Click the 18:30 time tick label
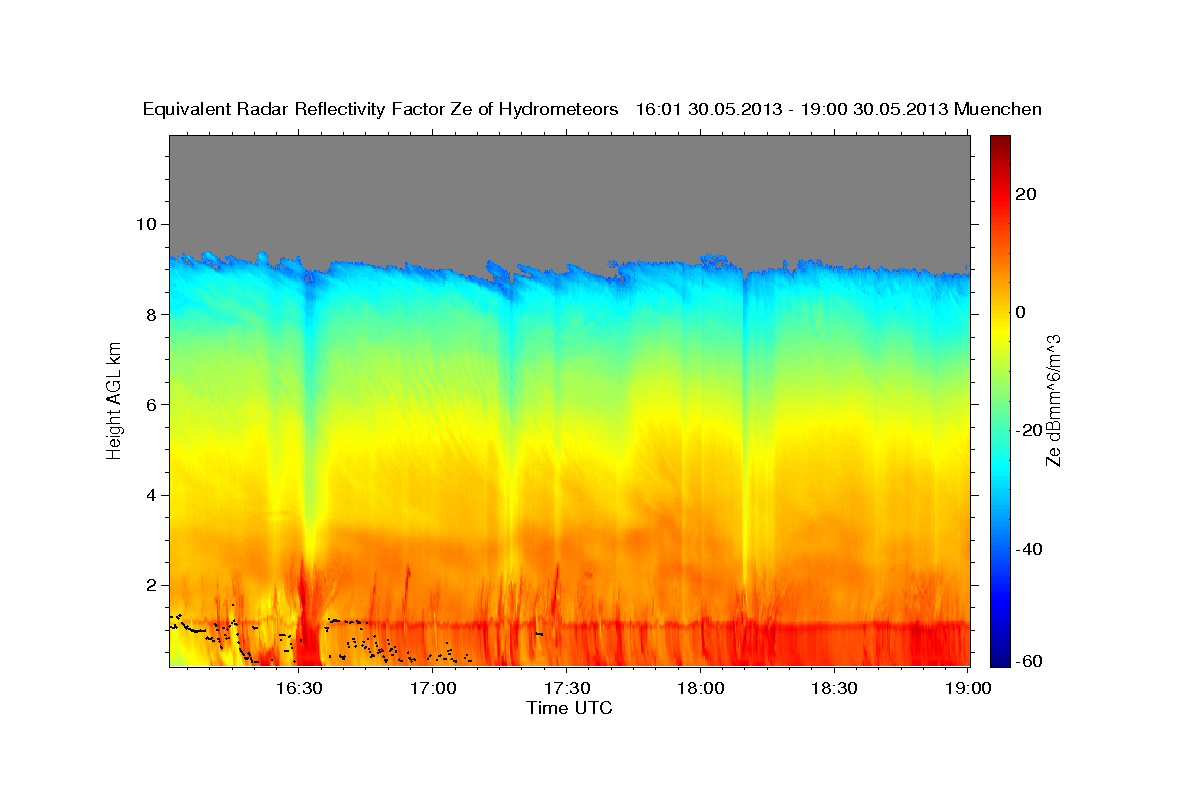1200x800 pixels. (x=835, y=688)
